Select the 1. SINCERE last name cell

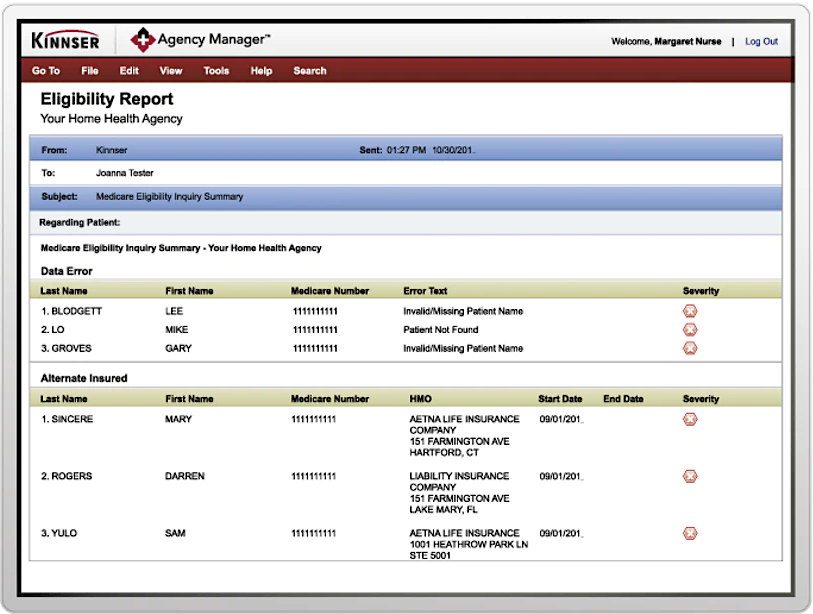coord(67,419)
